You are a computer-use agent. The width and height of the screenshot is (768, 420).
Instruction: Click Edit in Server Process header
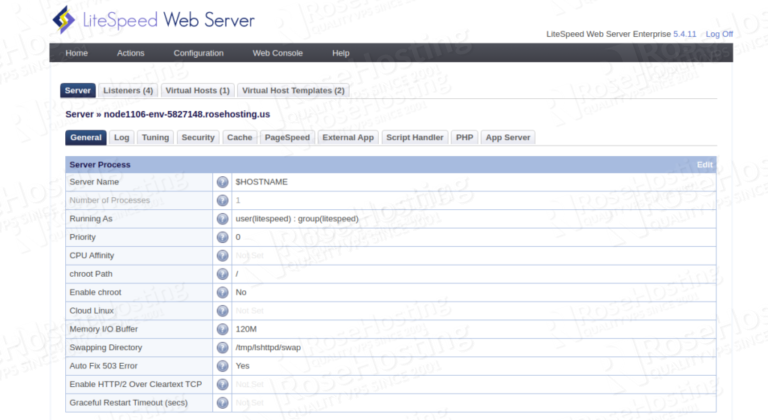point(704,165)
